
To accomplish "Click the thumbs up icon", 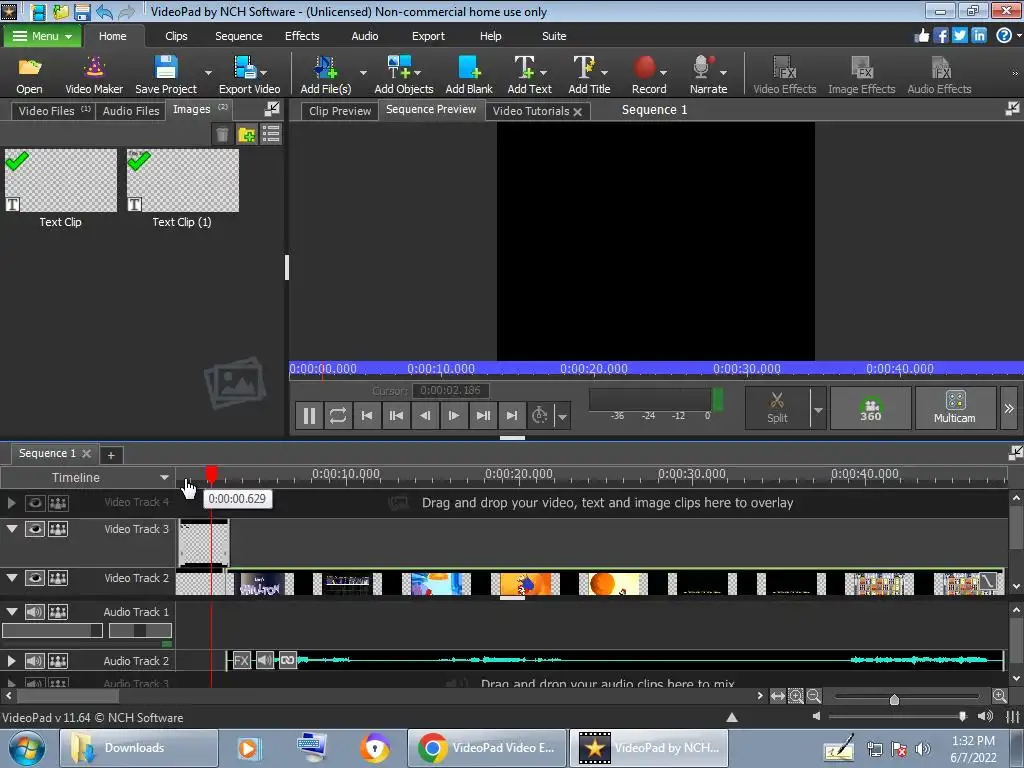I will (x=922, y=35).
